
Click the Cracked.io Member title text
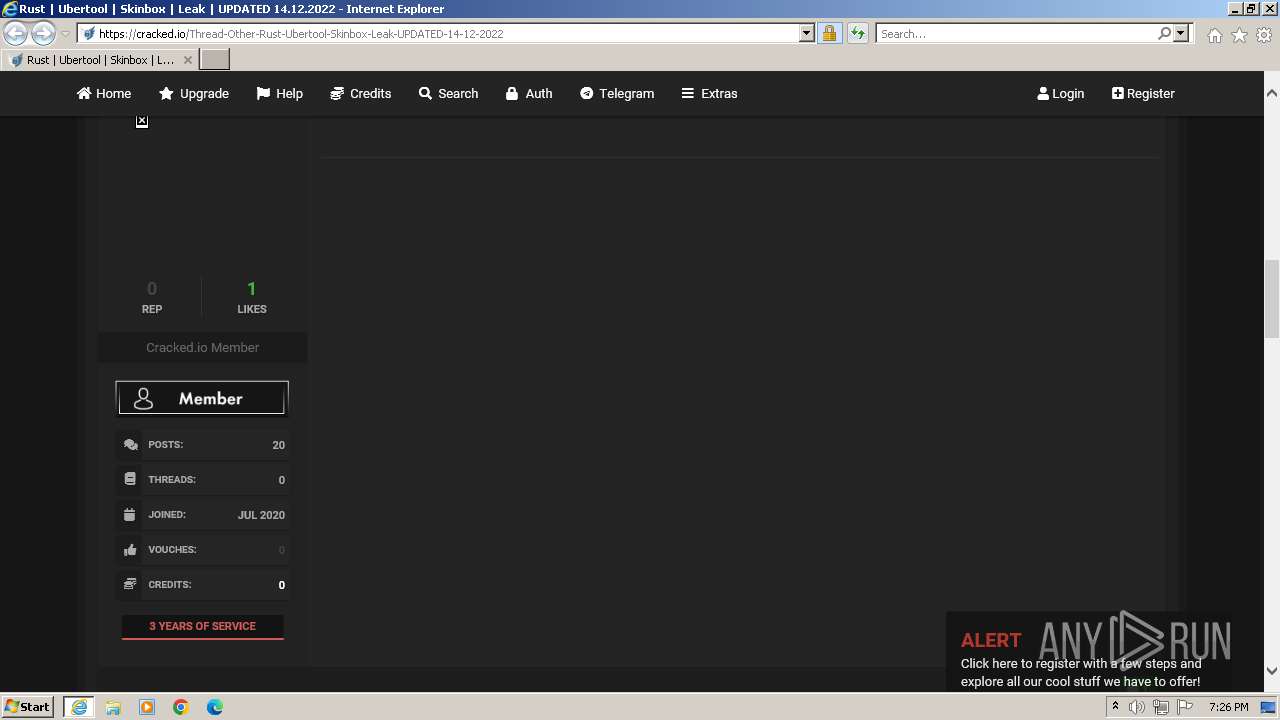point(203,348)
